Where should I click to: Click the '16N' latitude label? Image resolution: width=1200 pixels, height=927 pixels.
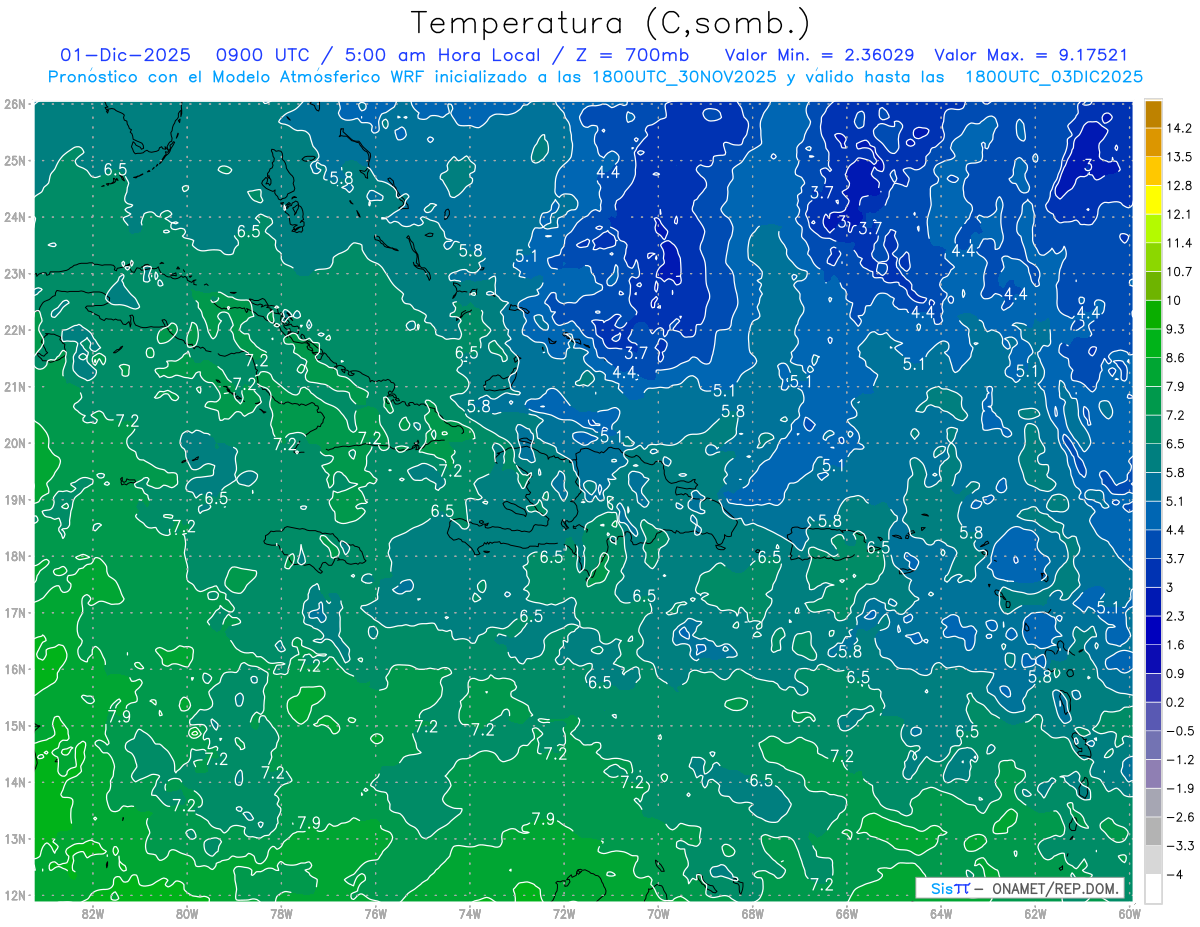point(14,669)
